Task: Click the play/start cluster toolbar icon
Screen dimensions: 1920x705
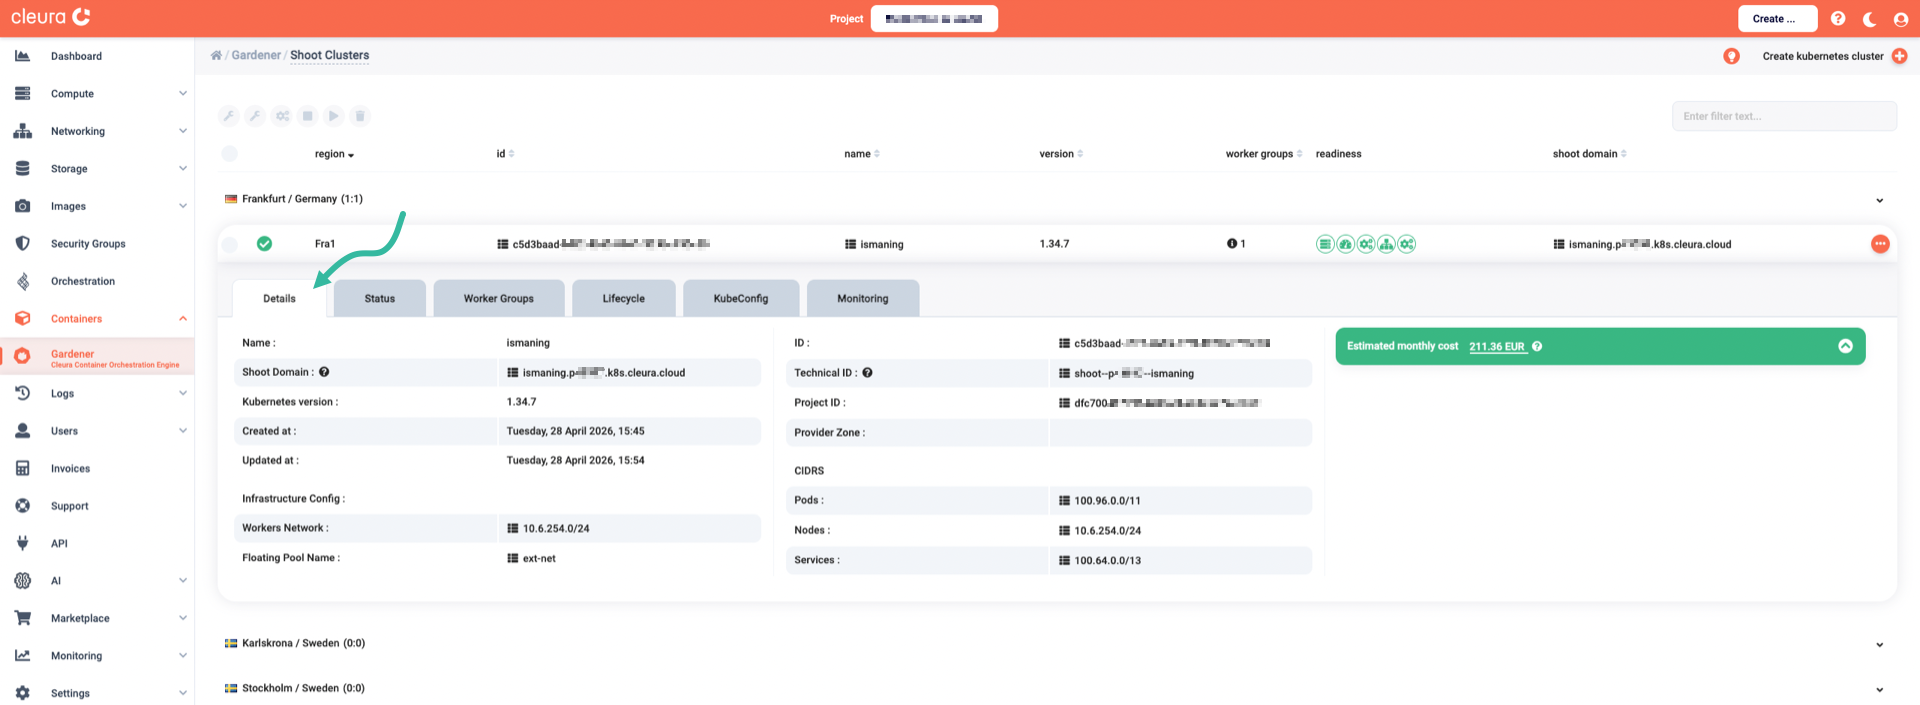Action: coord(334,116)
